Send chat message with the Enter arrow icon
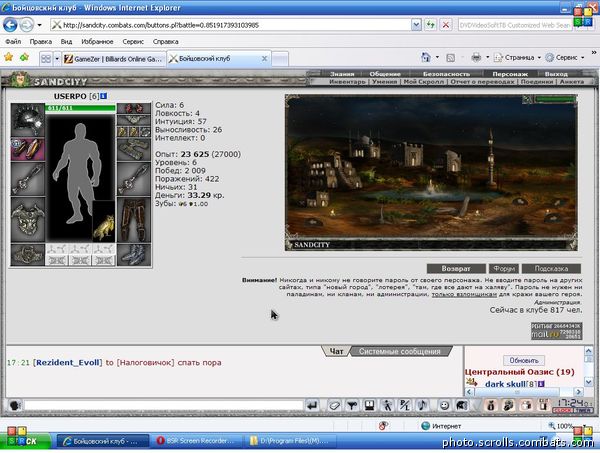This screenshot has height=453, width=600. tap(312, 405)
